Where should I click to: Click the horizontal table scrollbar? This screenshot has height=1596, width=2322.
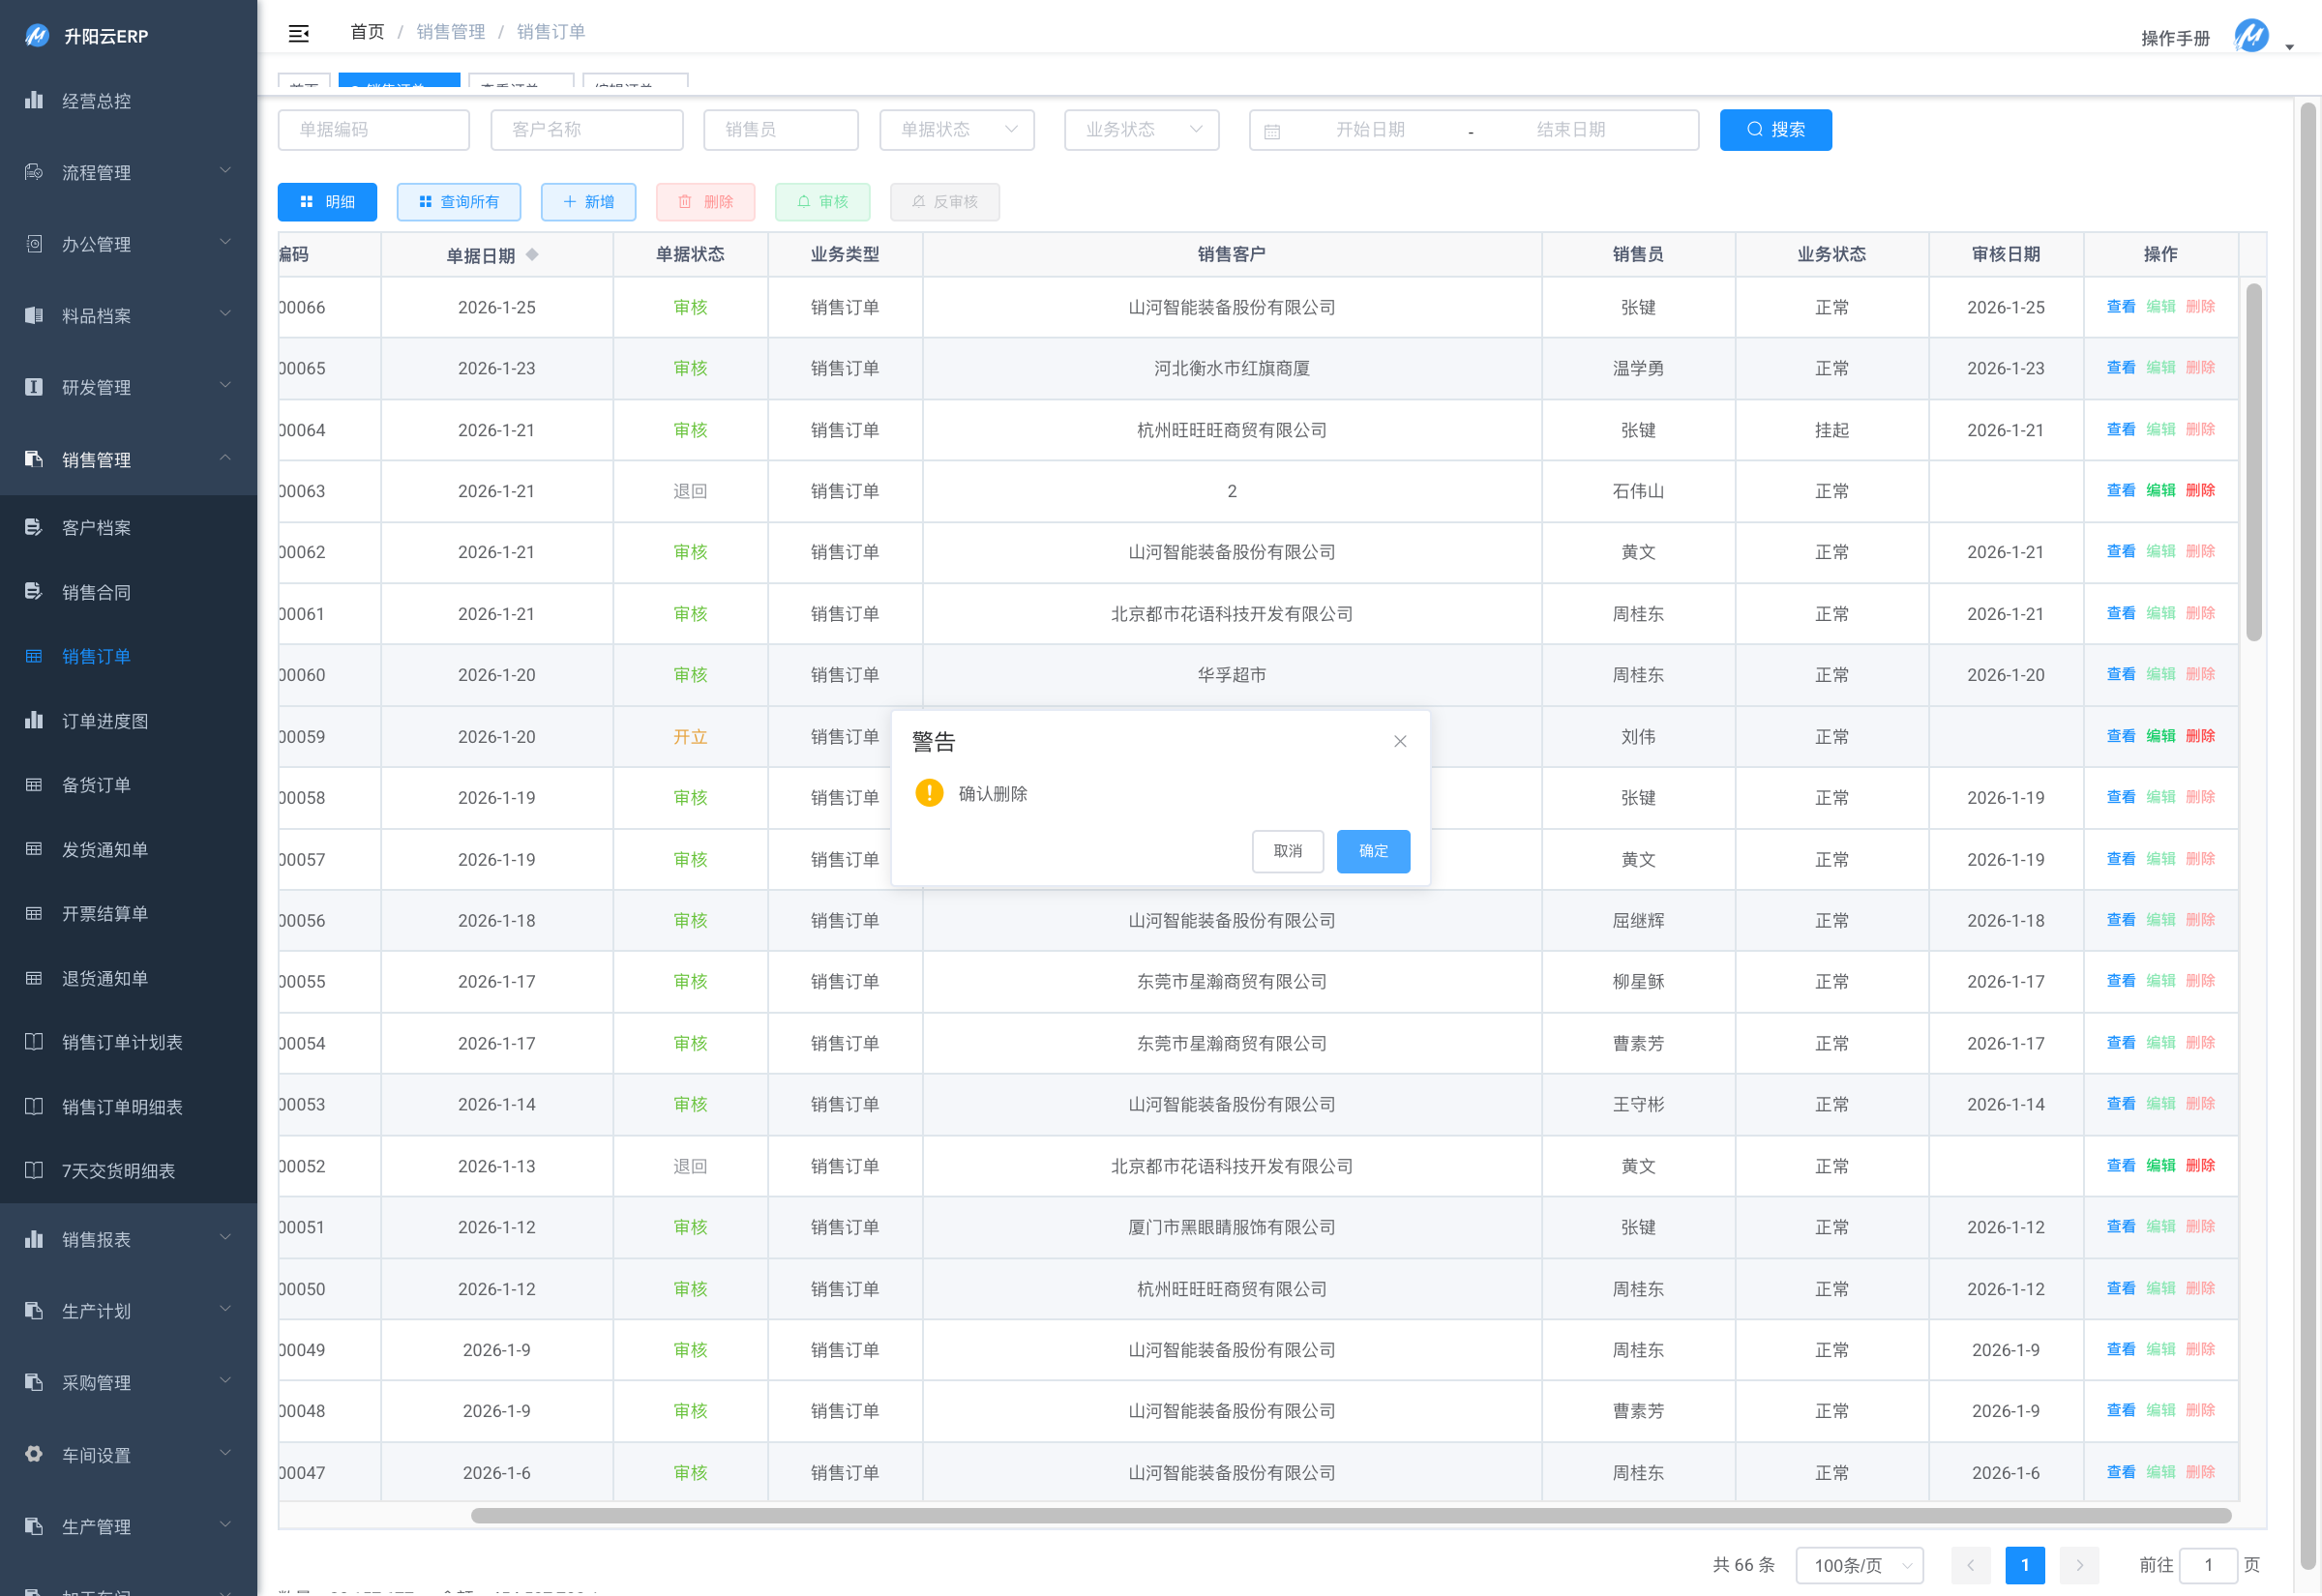pos(1350,1516)
